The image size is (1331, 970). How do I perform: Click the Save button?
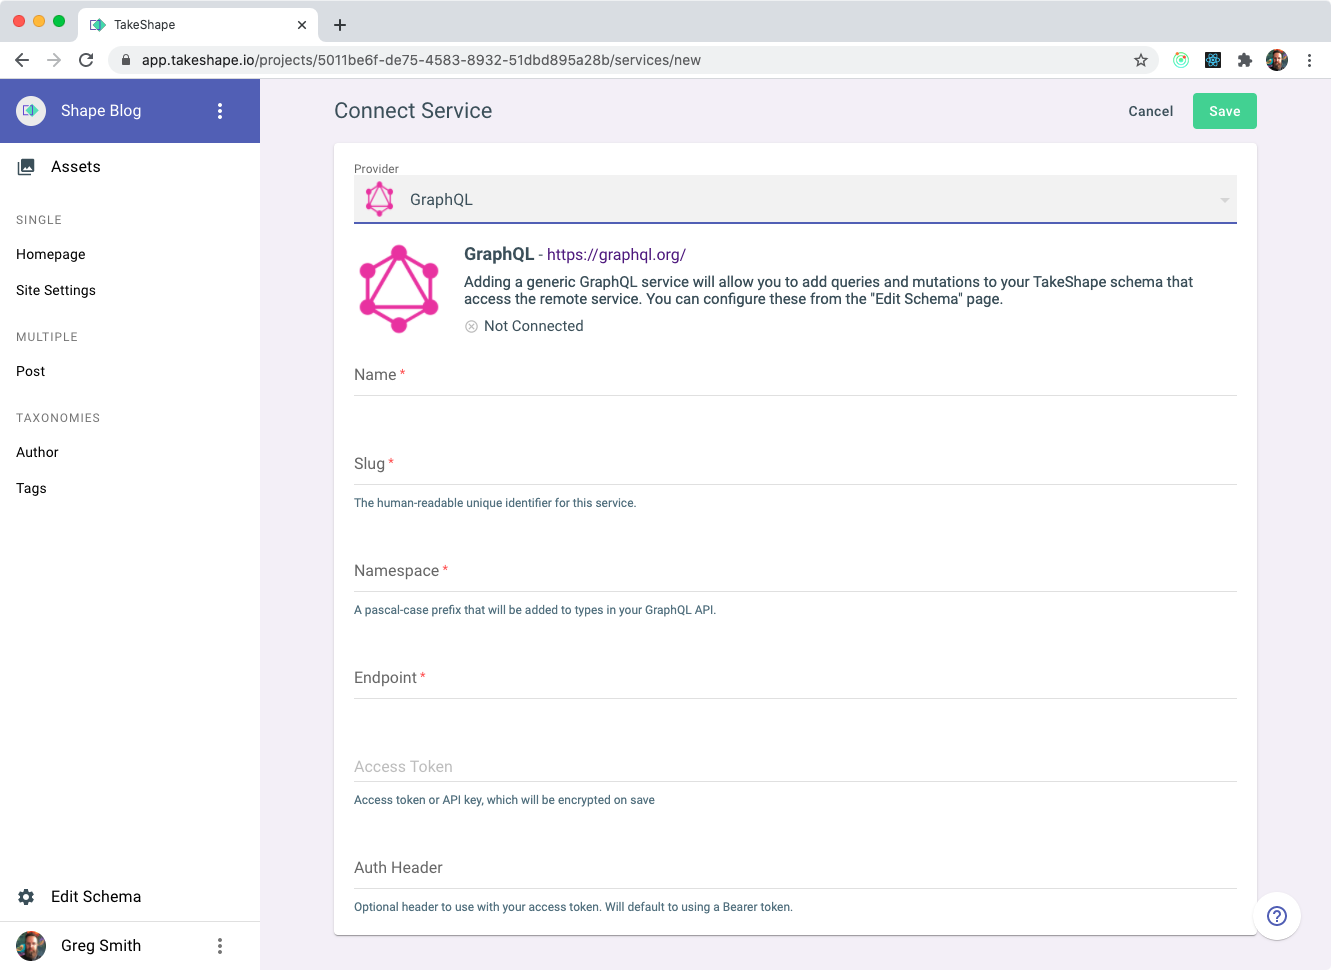coord(1224,111)
